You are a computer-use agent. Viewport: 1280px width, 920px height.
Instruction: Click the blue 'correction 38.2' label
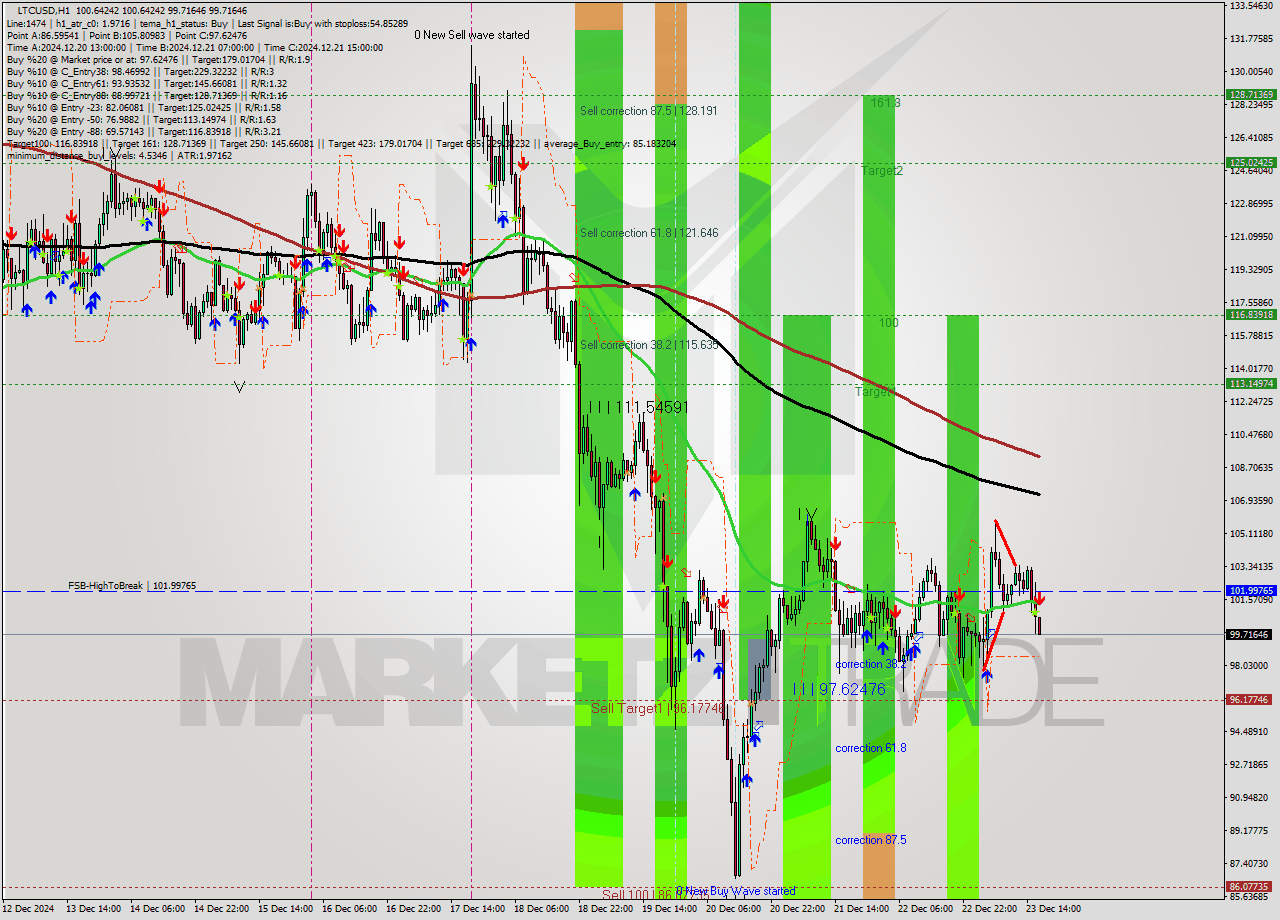[871, 664]
